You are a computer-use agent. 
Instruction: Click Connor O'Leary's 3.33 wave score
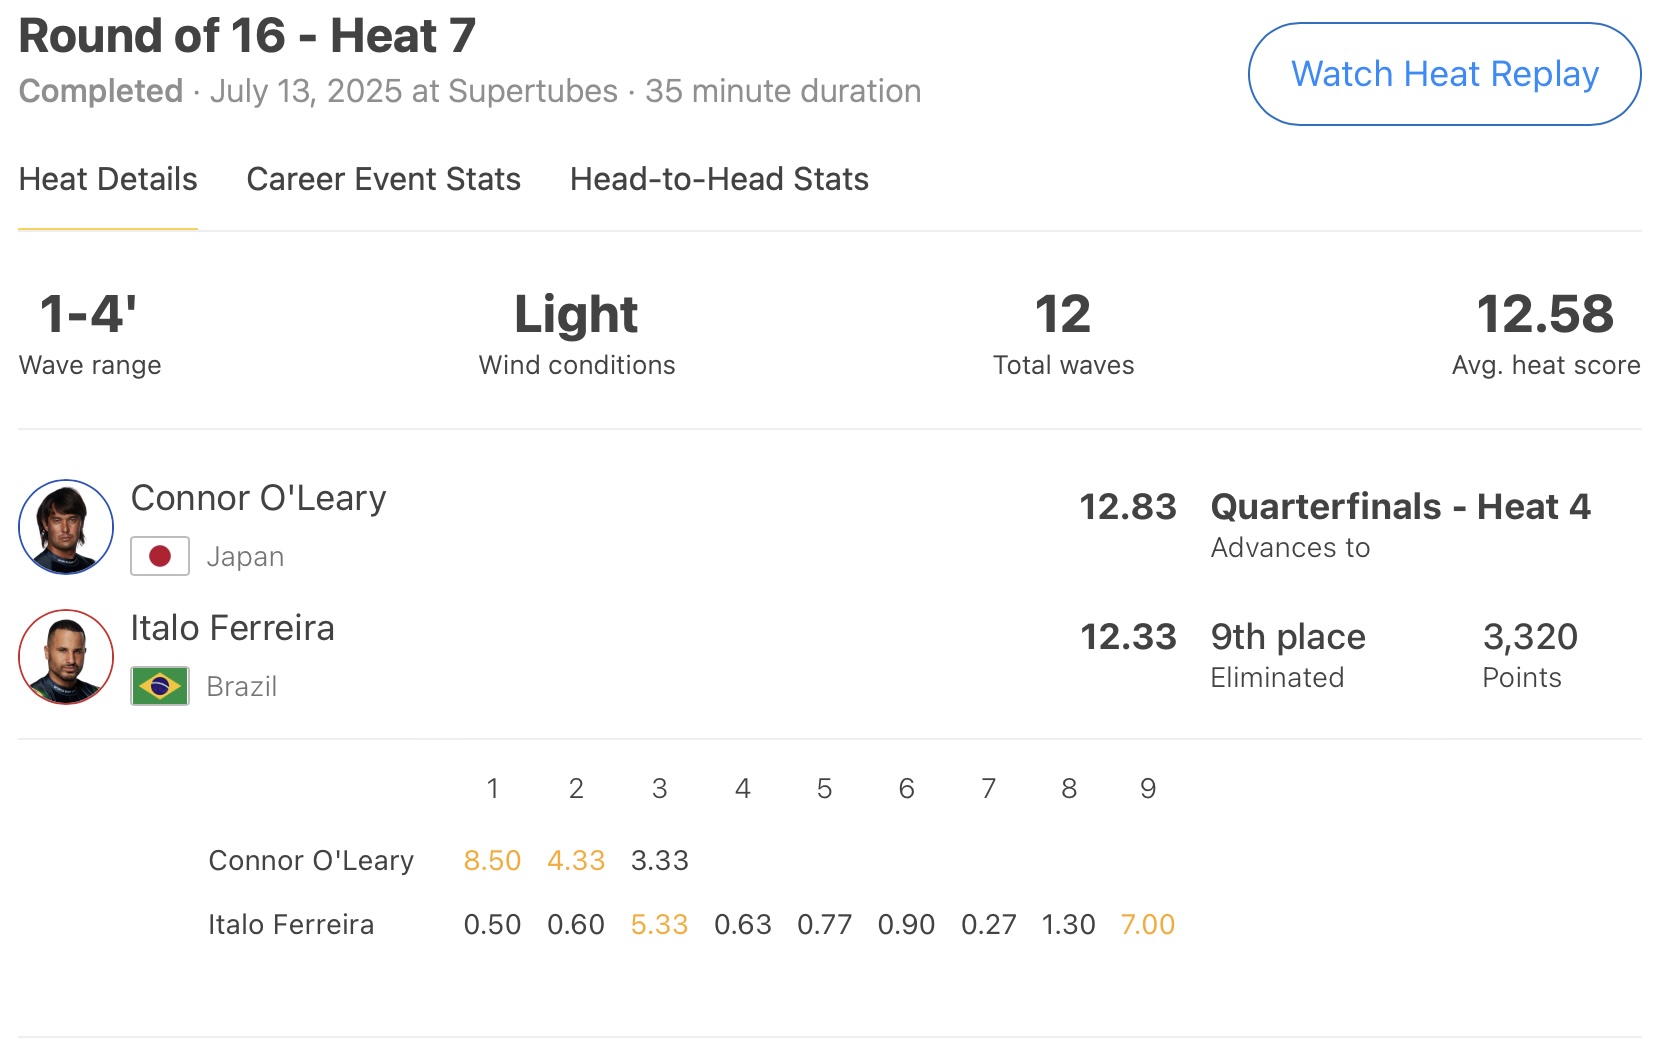(659, 861)
